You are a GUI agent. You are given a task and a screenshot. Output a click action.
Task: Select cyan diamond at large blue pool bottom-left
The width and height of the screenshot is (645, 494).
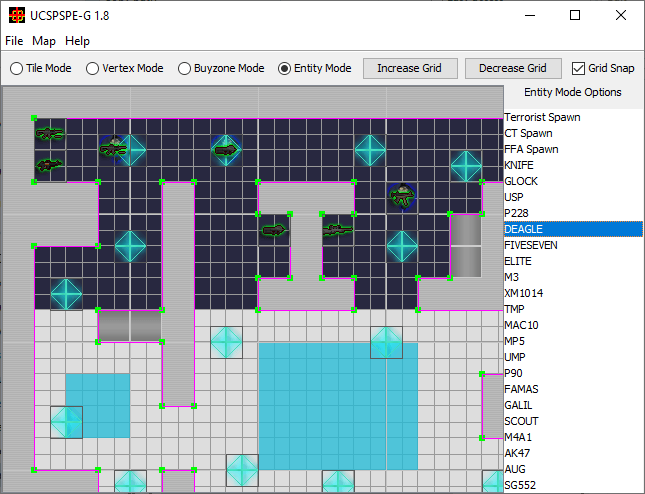point(242,470)
